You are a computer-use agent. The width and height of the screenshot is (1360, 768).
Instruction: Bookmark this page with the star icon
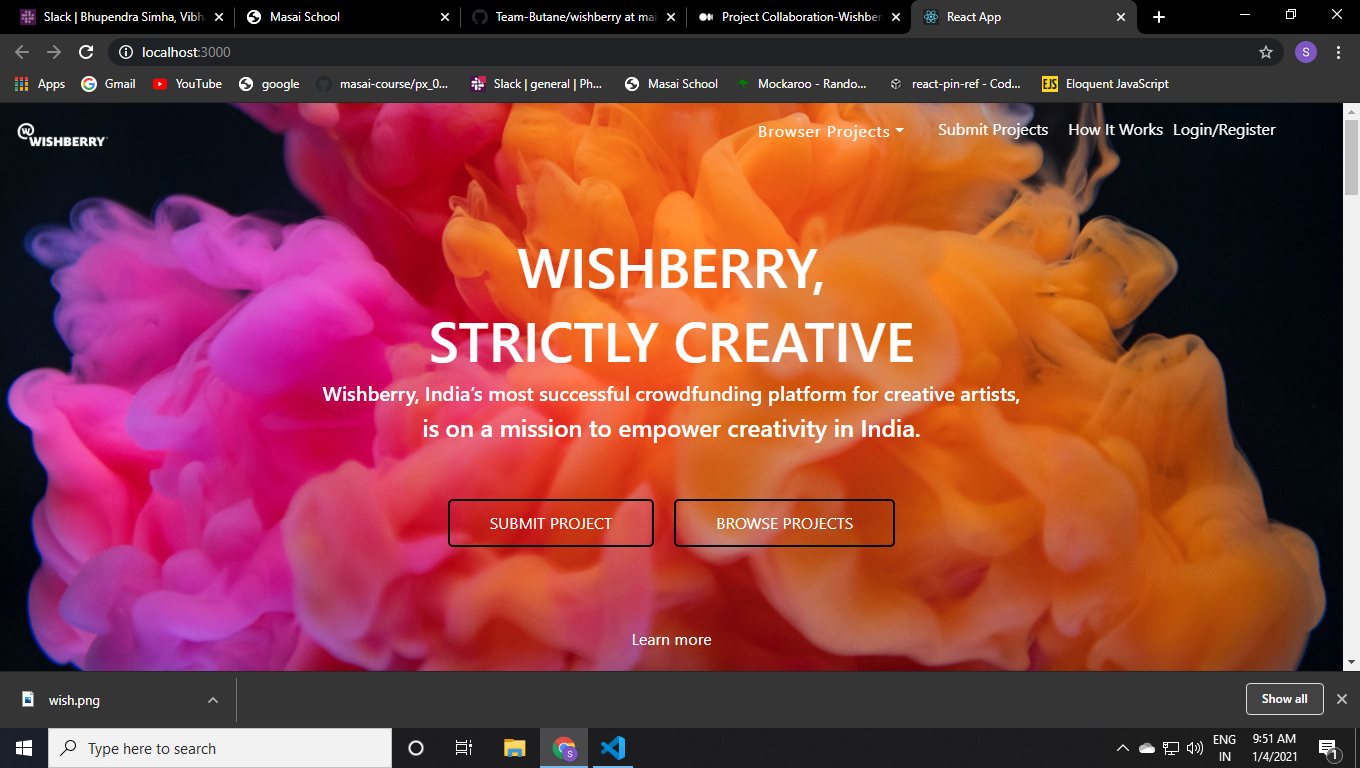coord(1266,52)
